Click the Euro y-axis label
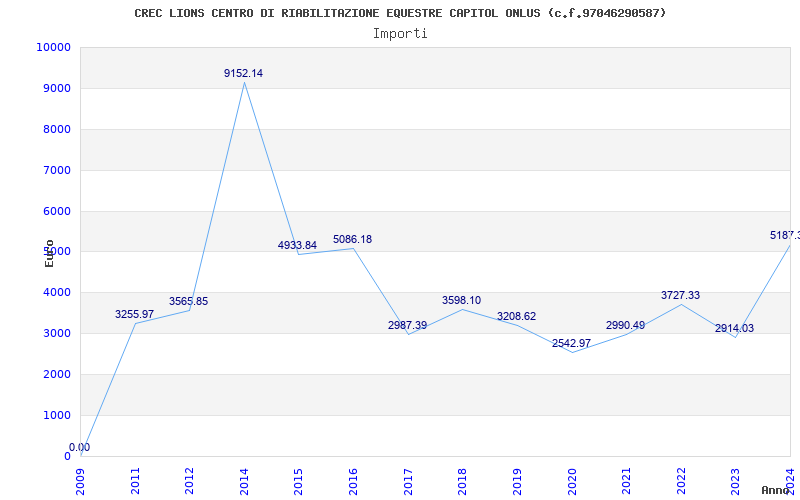Viewport: 800px width, 500px height. pyautogui.click(x=49, y=253)
